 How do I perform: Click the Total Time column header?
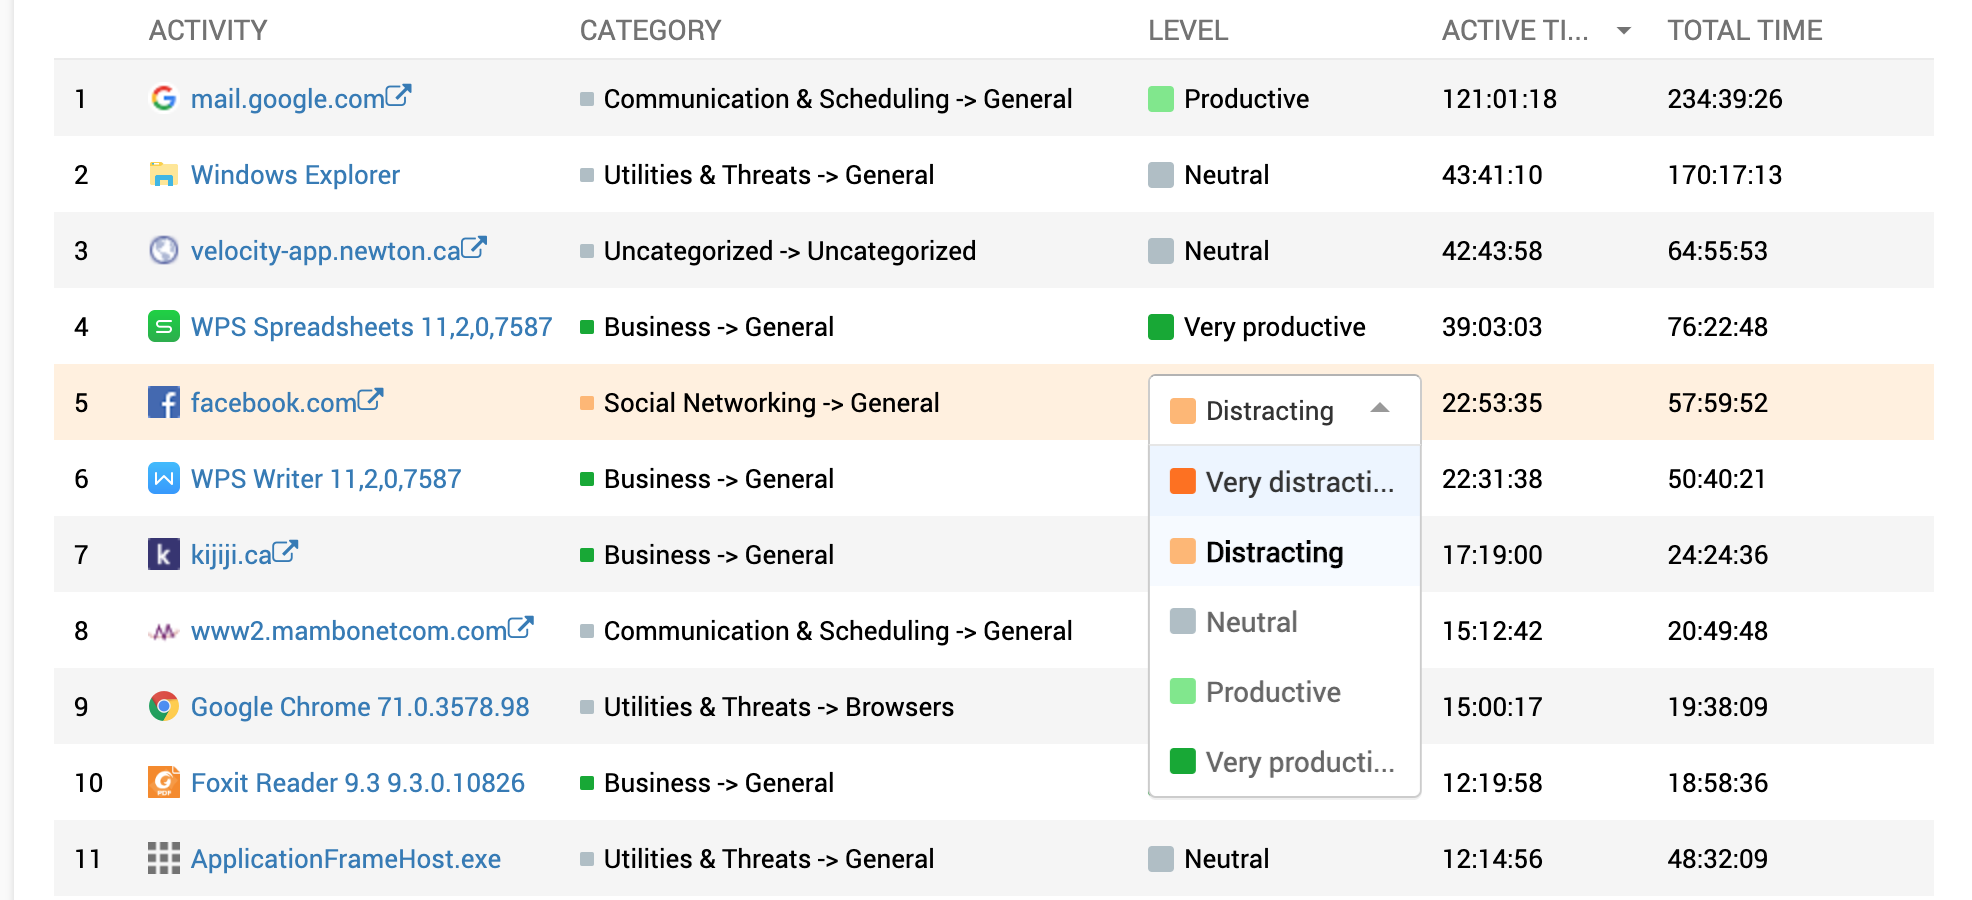(x=1744, y=31)
